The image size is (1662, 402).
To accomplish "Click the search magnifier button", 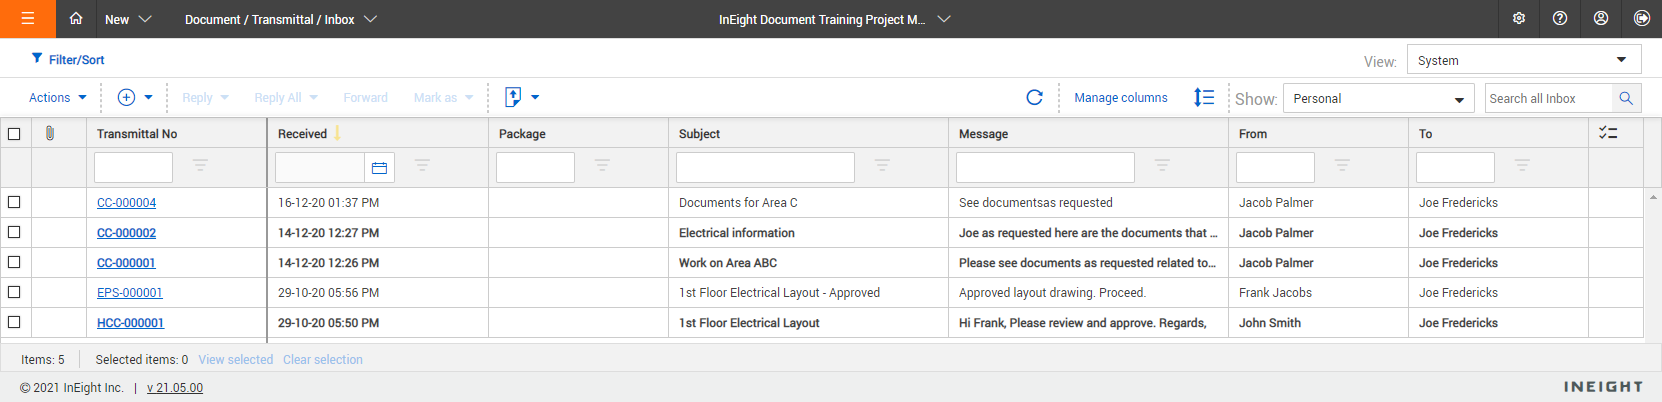I will pyautogui.click(x=1626, y=98).
